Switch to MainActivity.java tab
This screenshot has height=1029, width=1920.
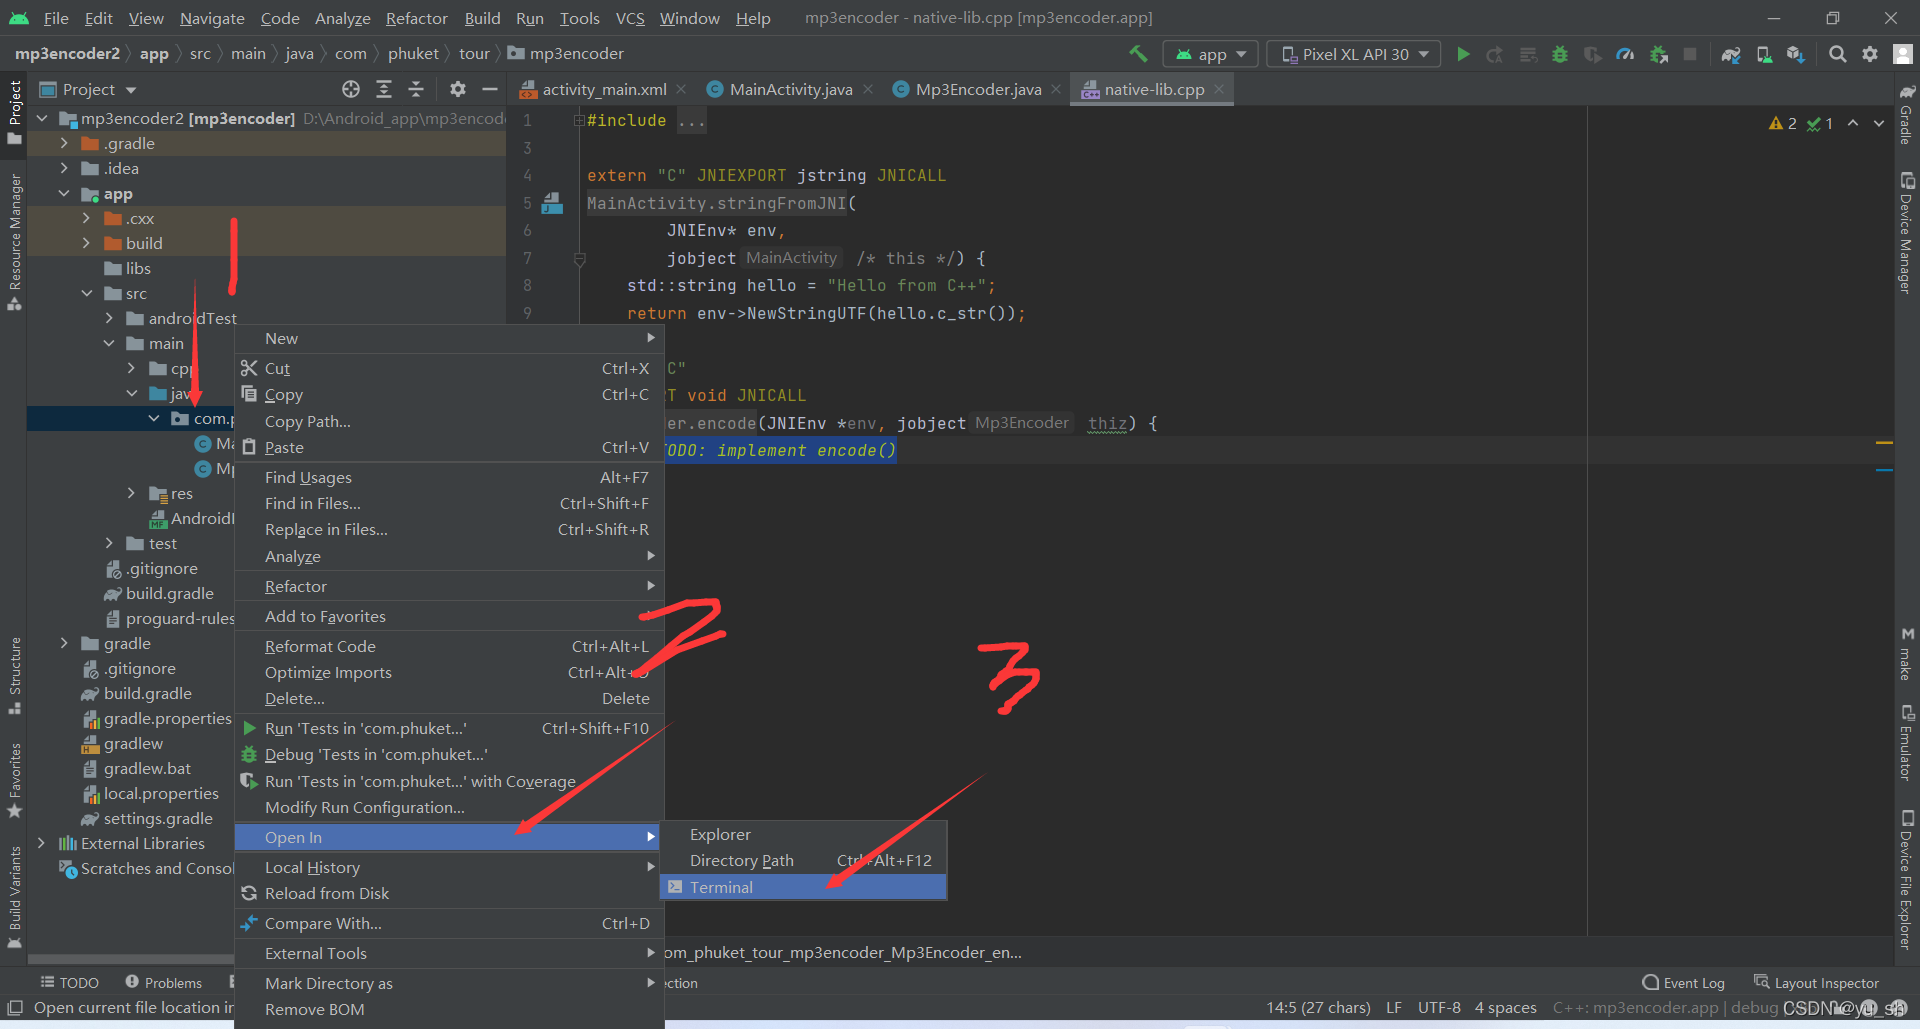(791, 89)
